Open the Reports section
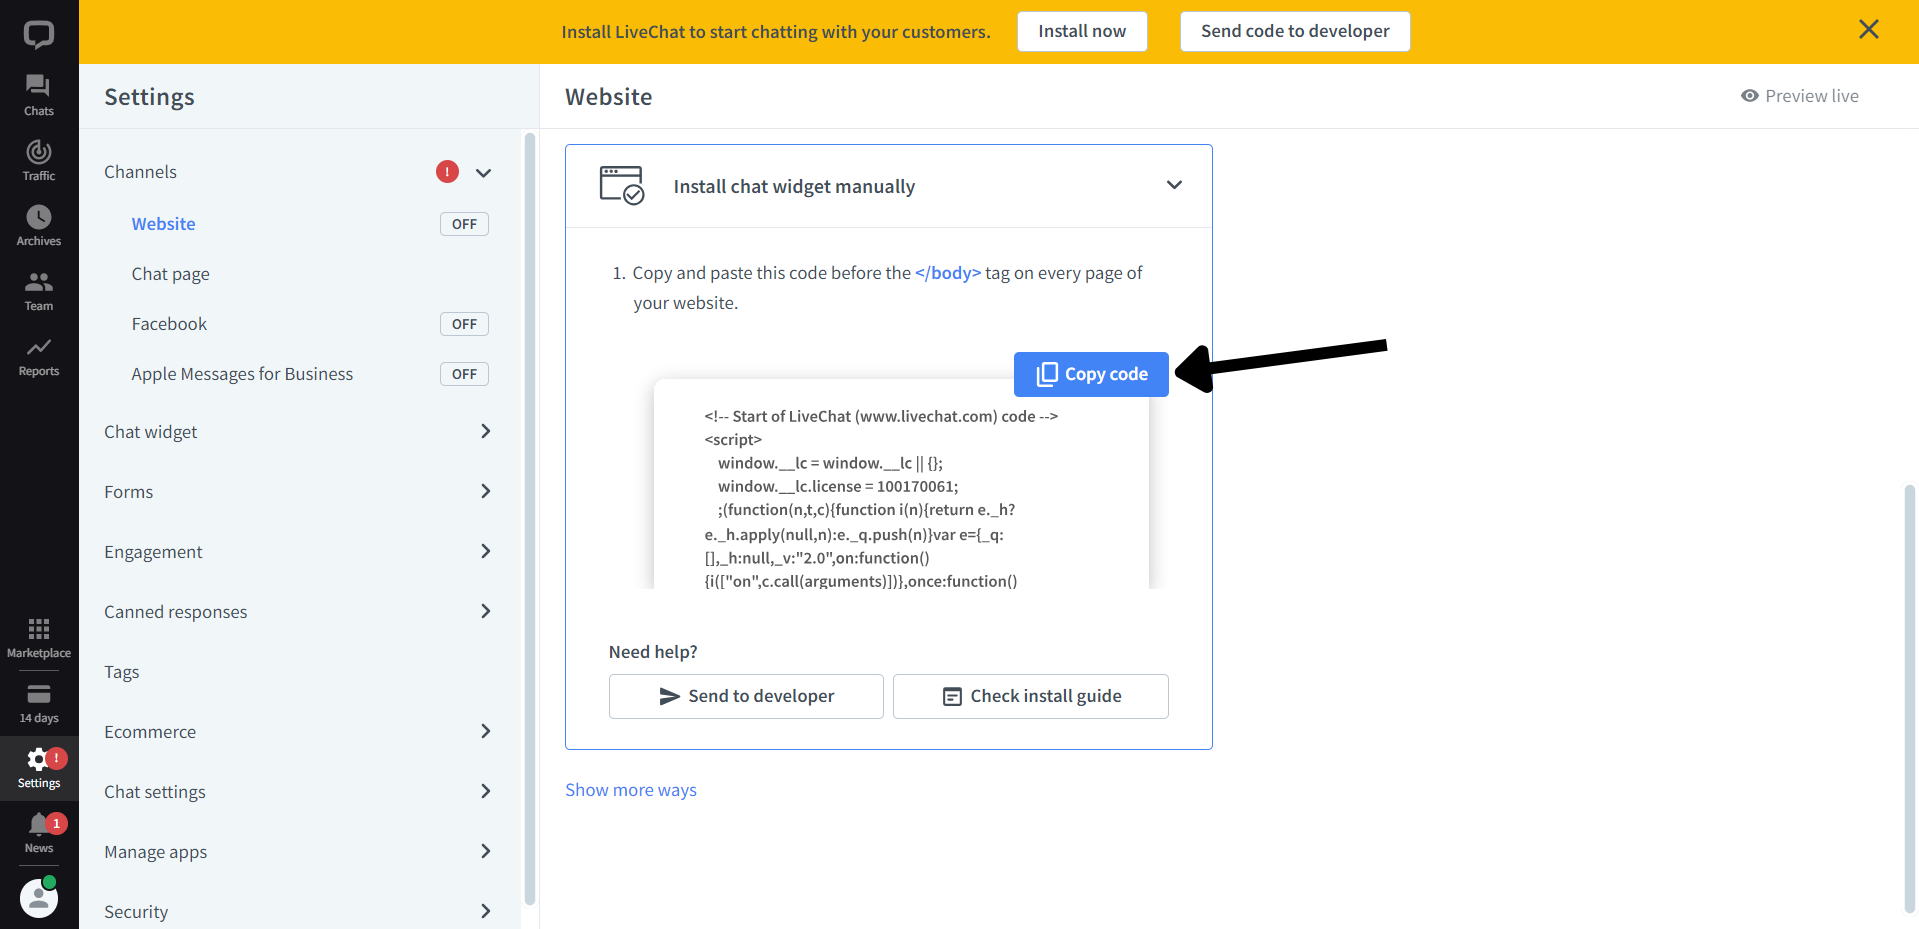The height and width of the screenshot is (929, 1919). coord(39,356)
